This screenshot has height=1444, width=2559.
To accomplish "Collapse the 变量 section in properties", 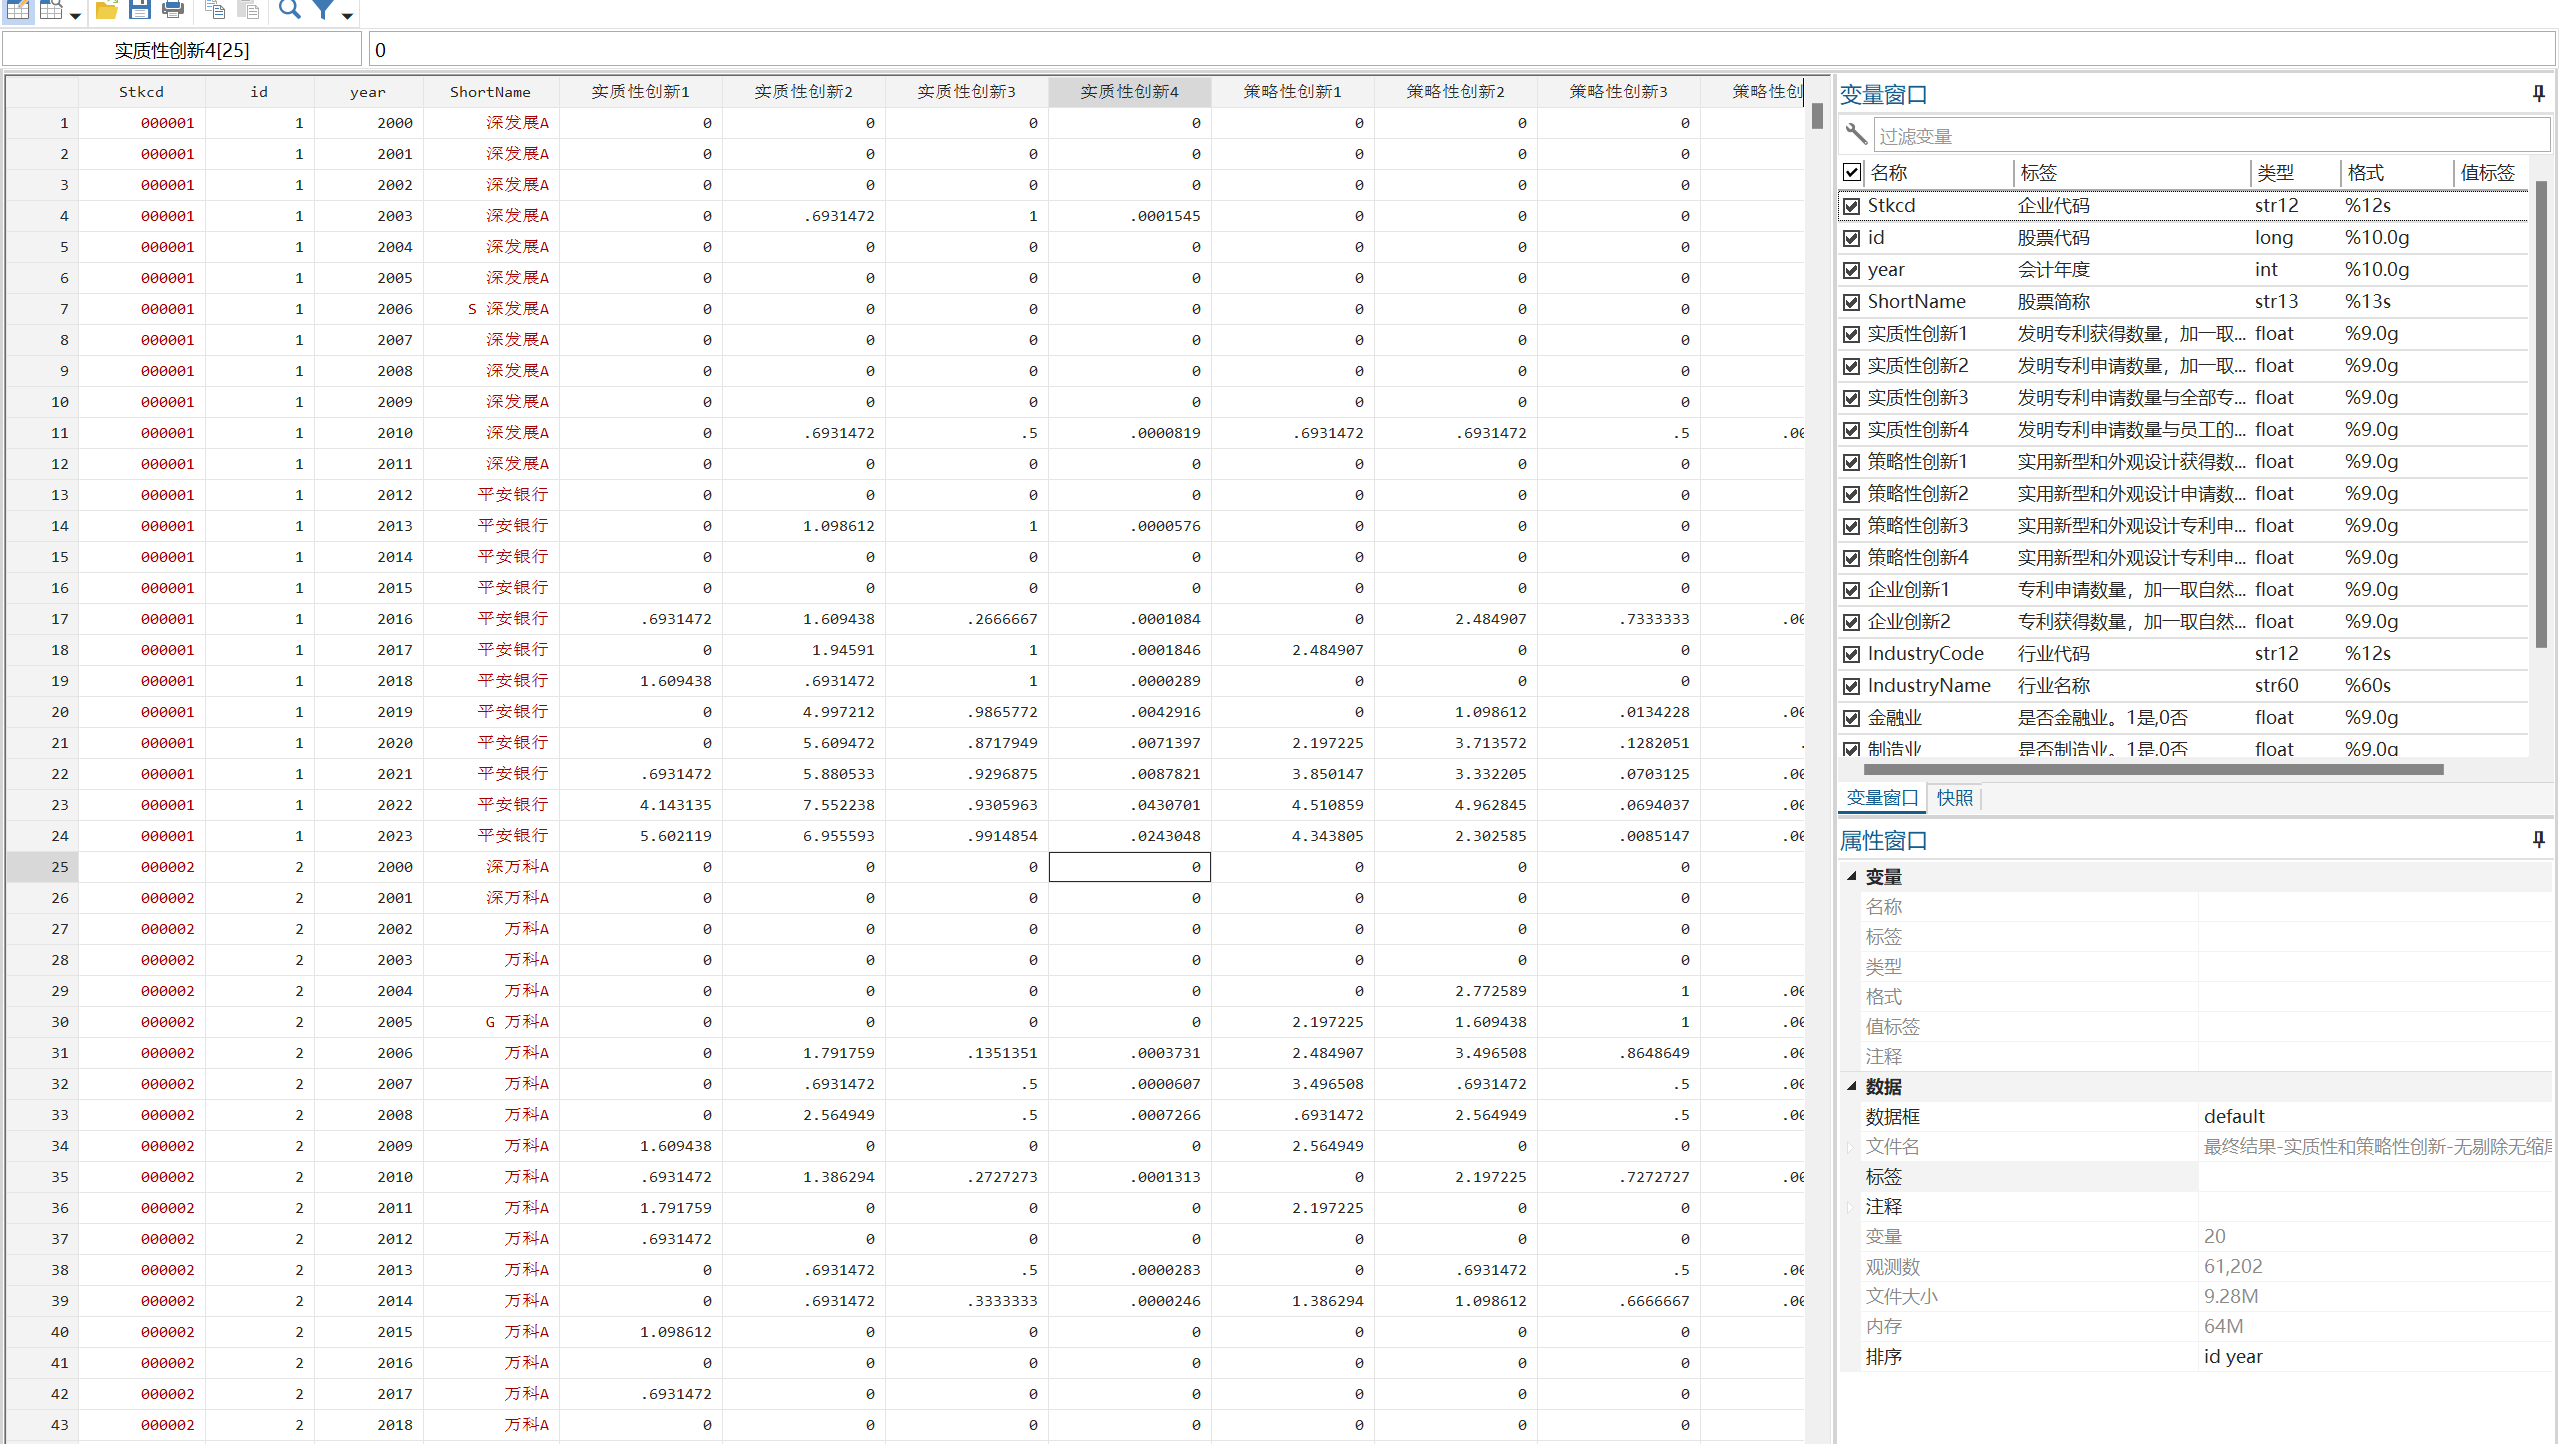I will pos(1852,877).
